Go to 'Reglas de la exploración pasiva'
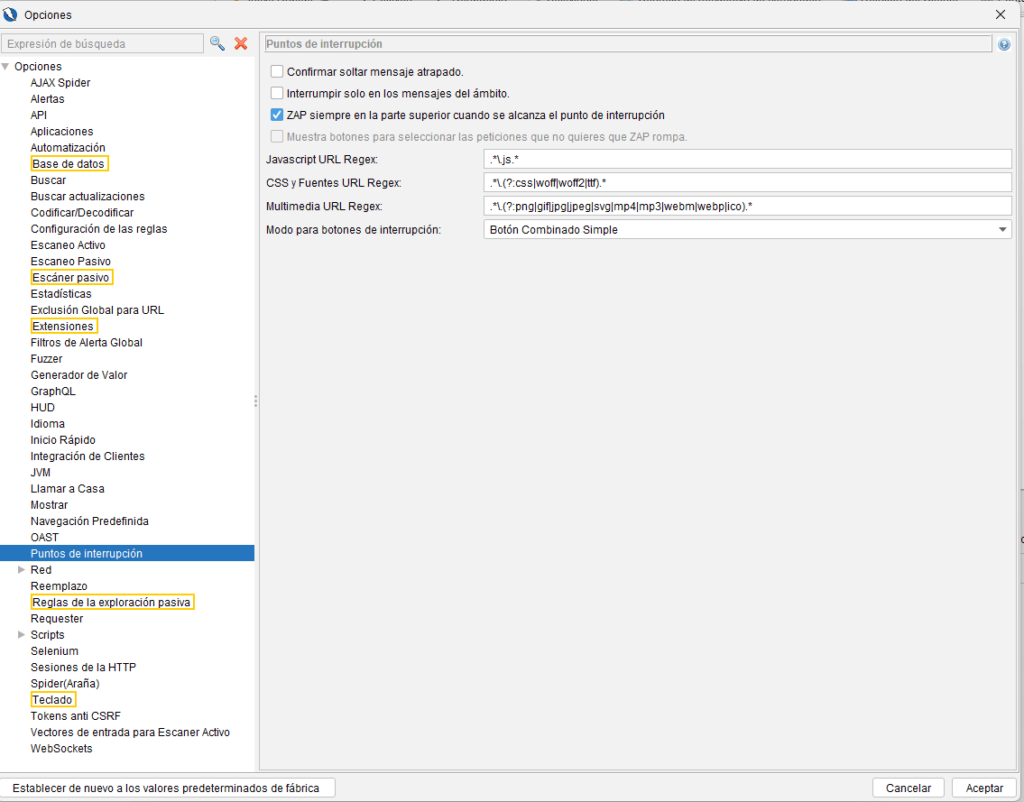The width and height of the screenshot is (1024, 802). coord(111,602)
